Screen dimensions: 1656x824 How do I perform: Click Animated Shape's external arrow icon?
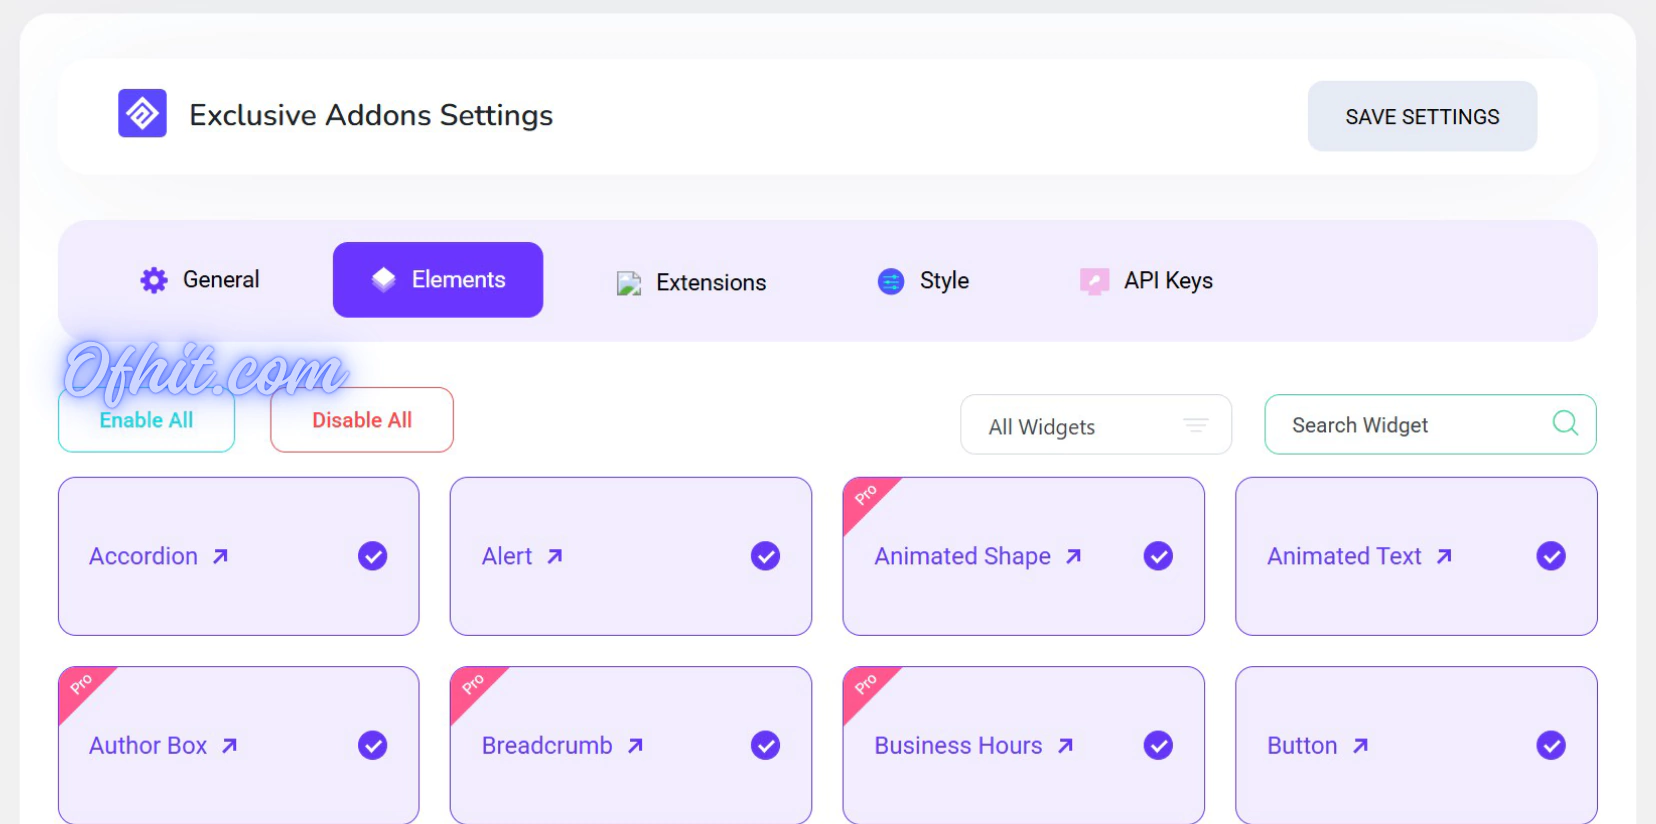[x=1073, y=556]
